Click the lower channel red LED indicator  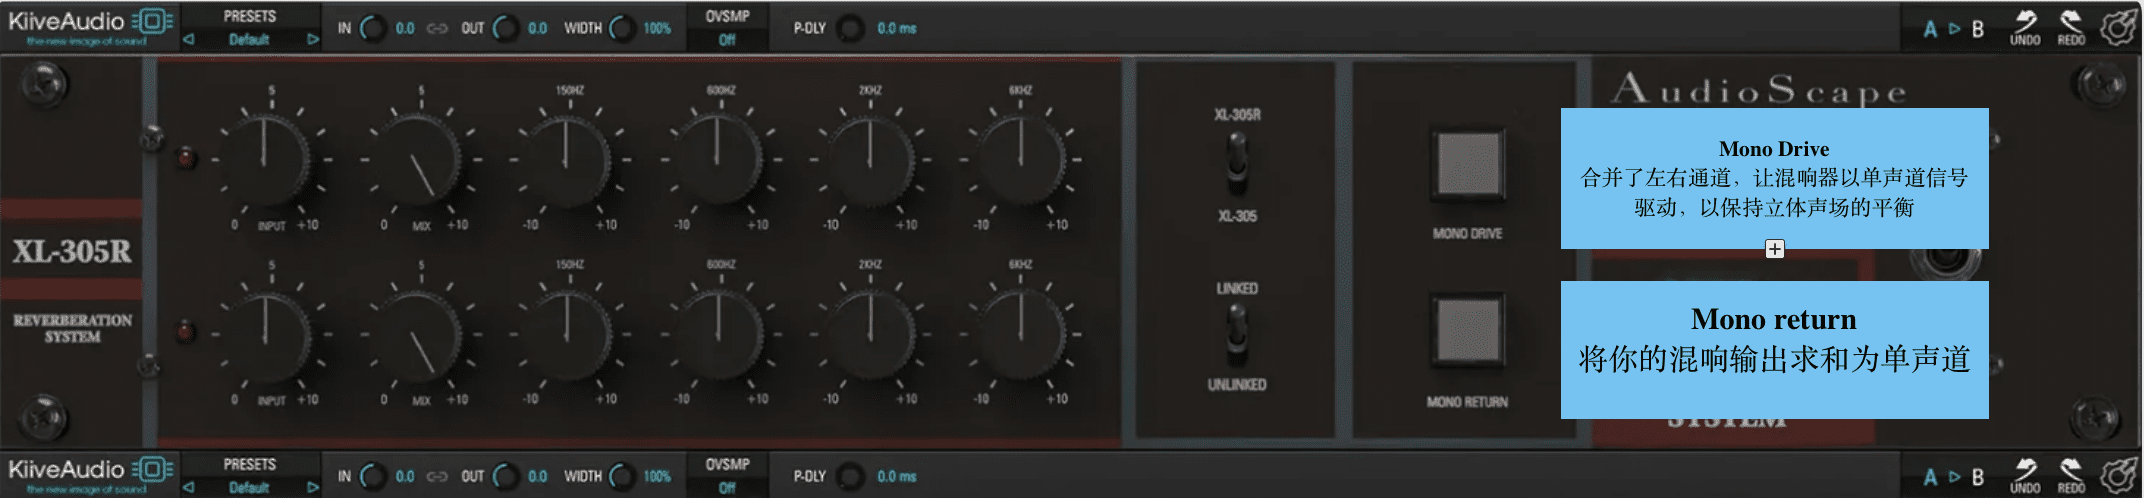[x=186, y=331]
